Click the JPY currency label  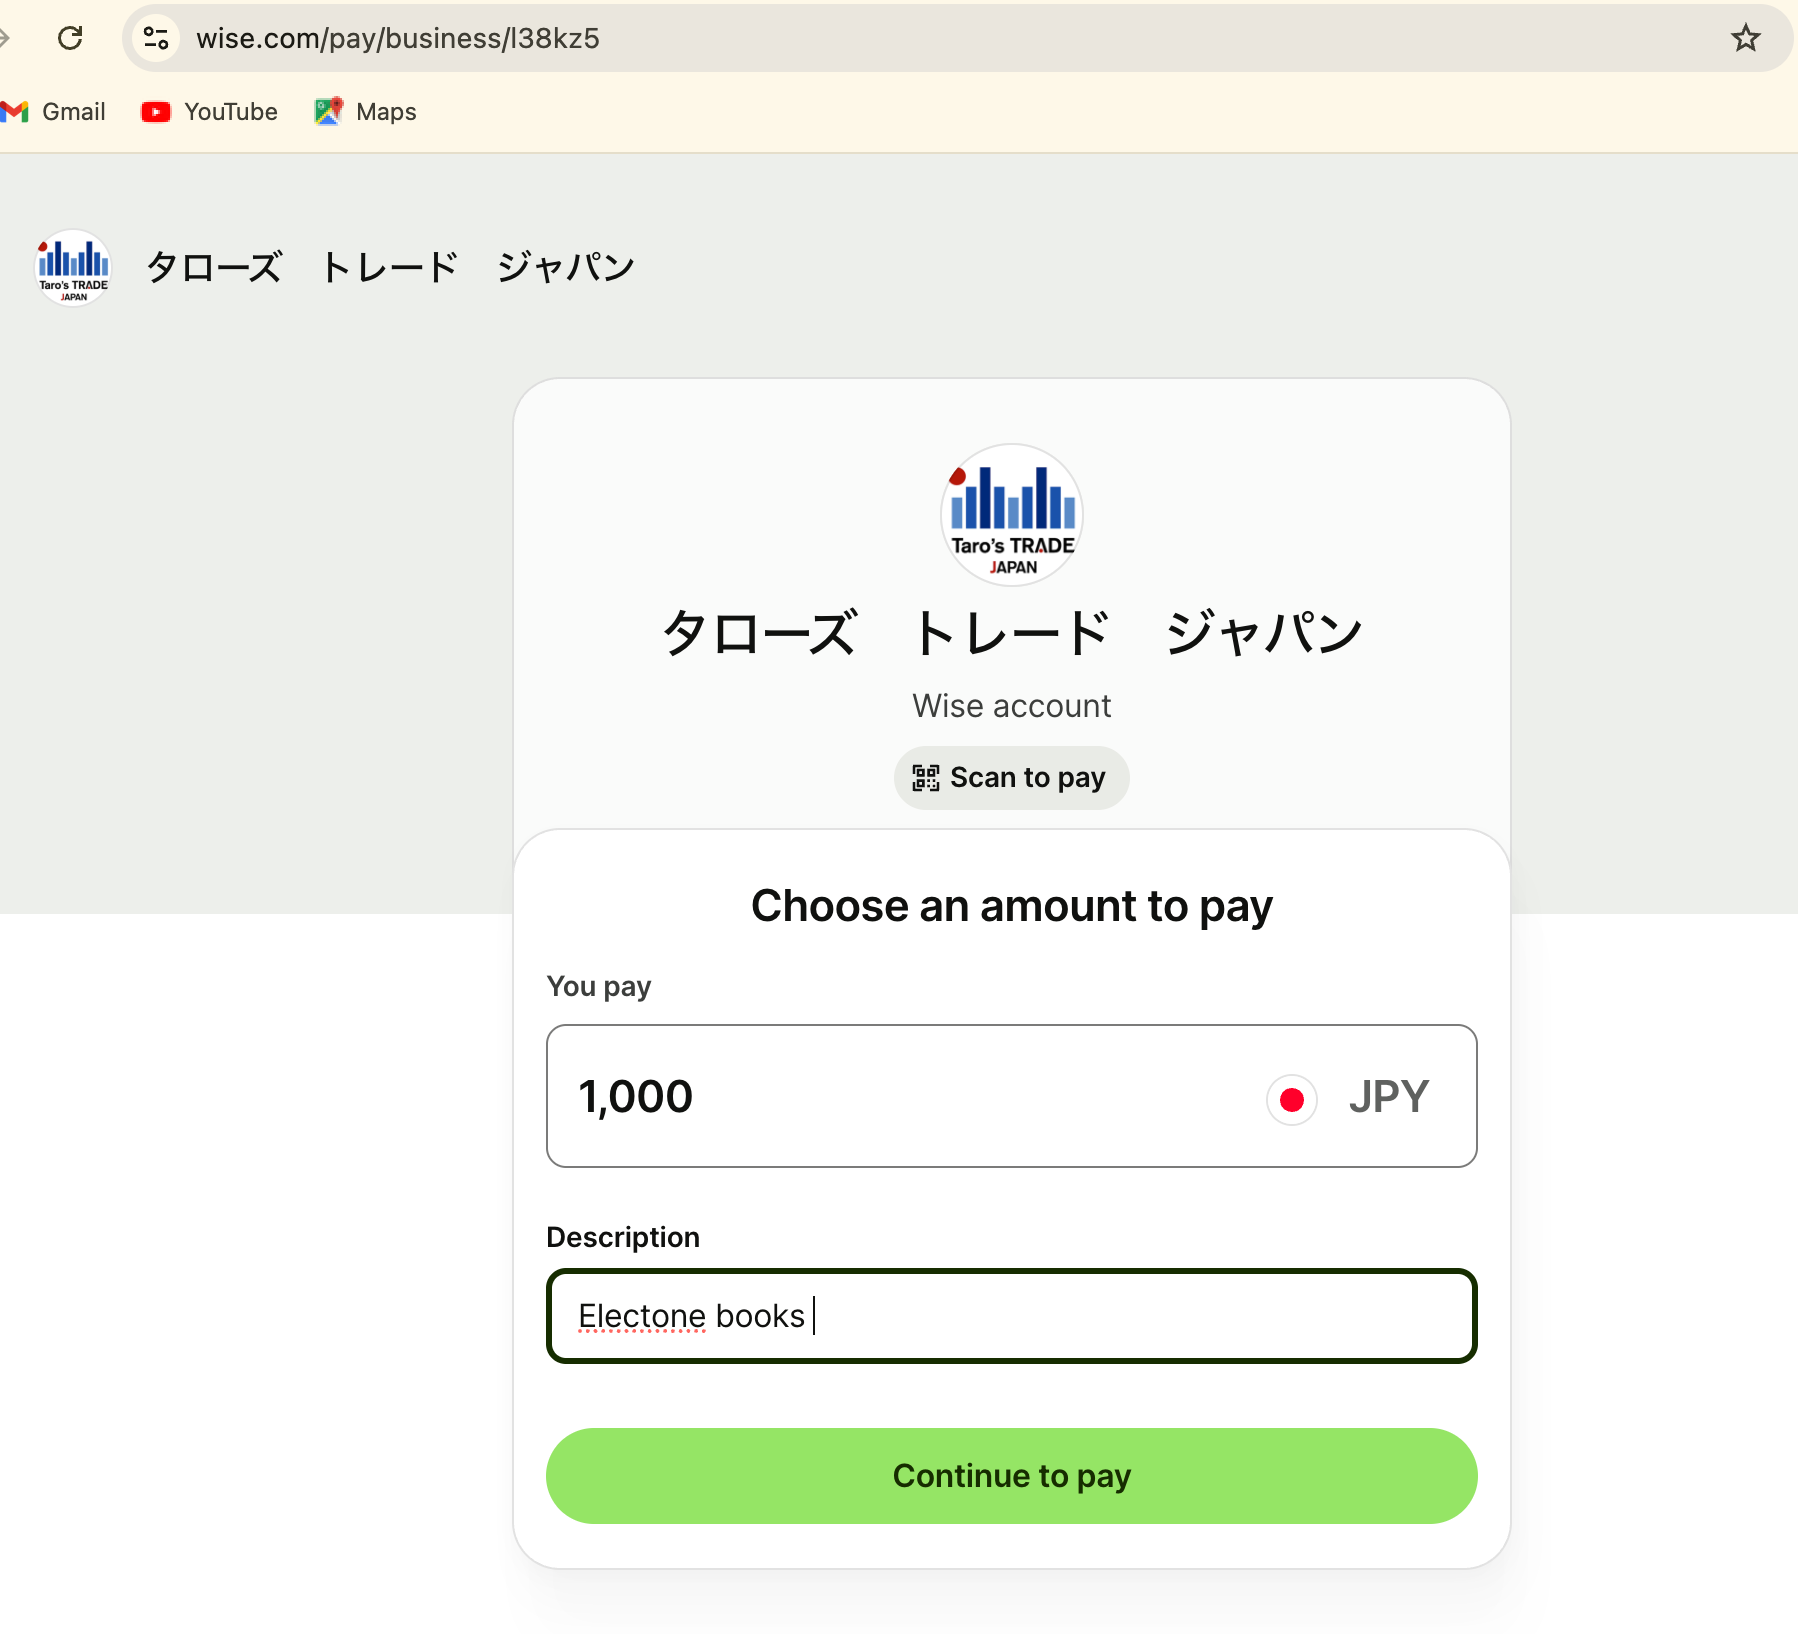pos(1388,1097)
